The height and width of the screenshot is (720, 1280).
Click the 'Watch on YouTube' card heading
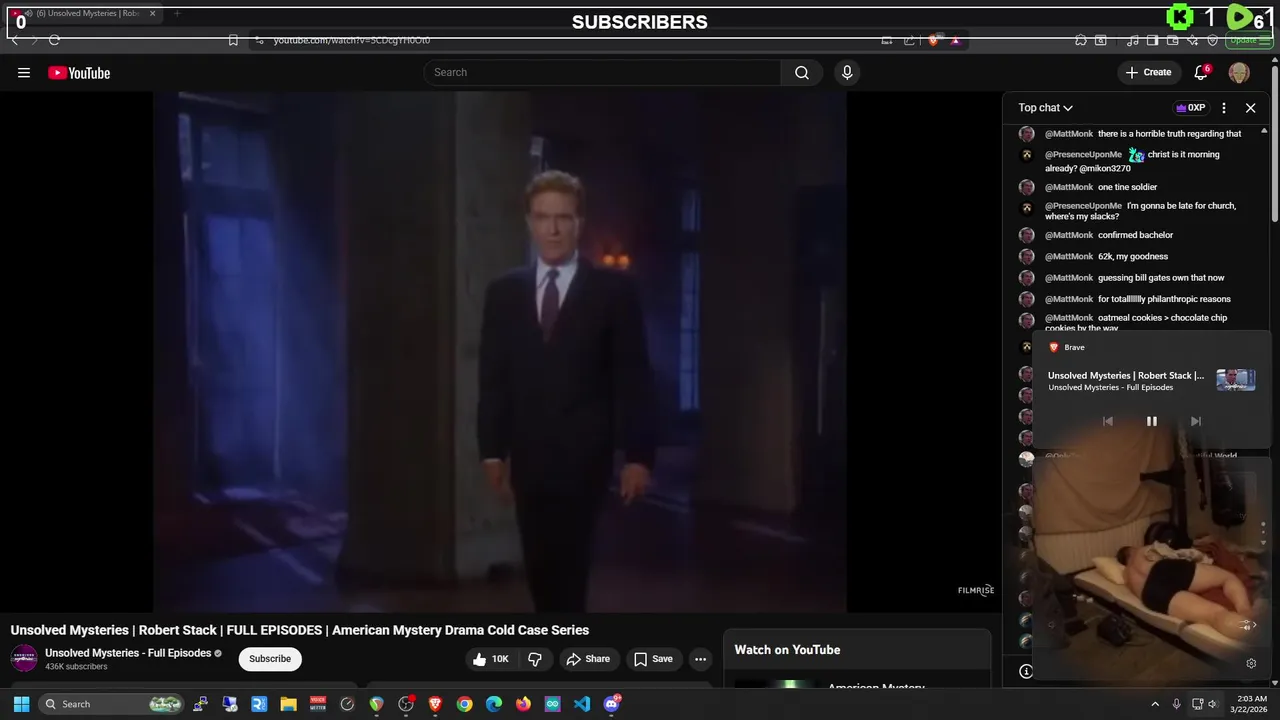[x=787, y=650]
